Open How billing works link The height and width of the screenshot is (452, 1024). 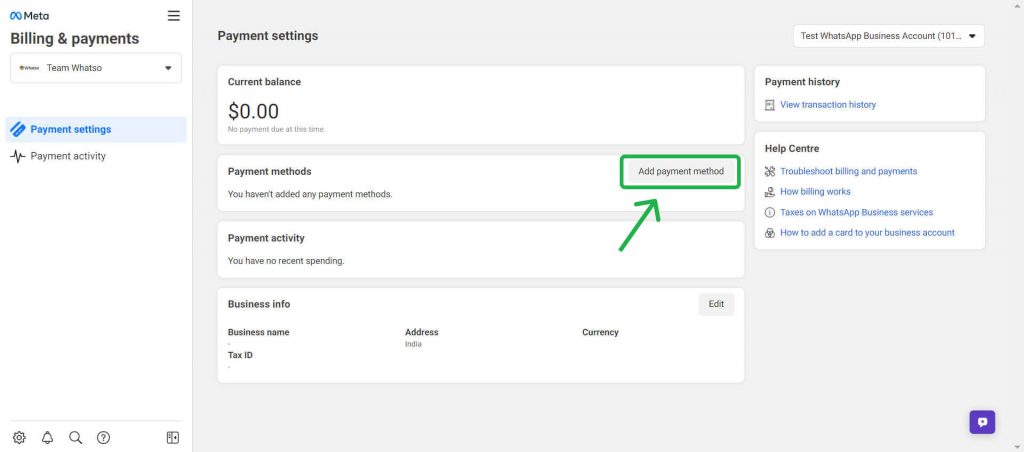815,192
